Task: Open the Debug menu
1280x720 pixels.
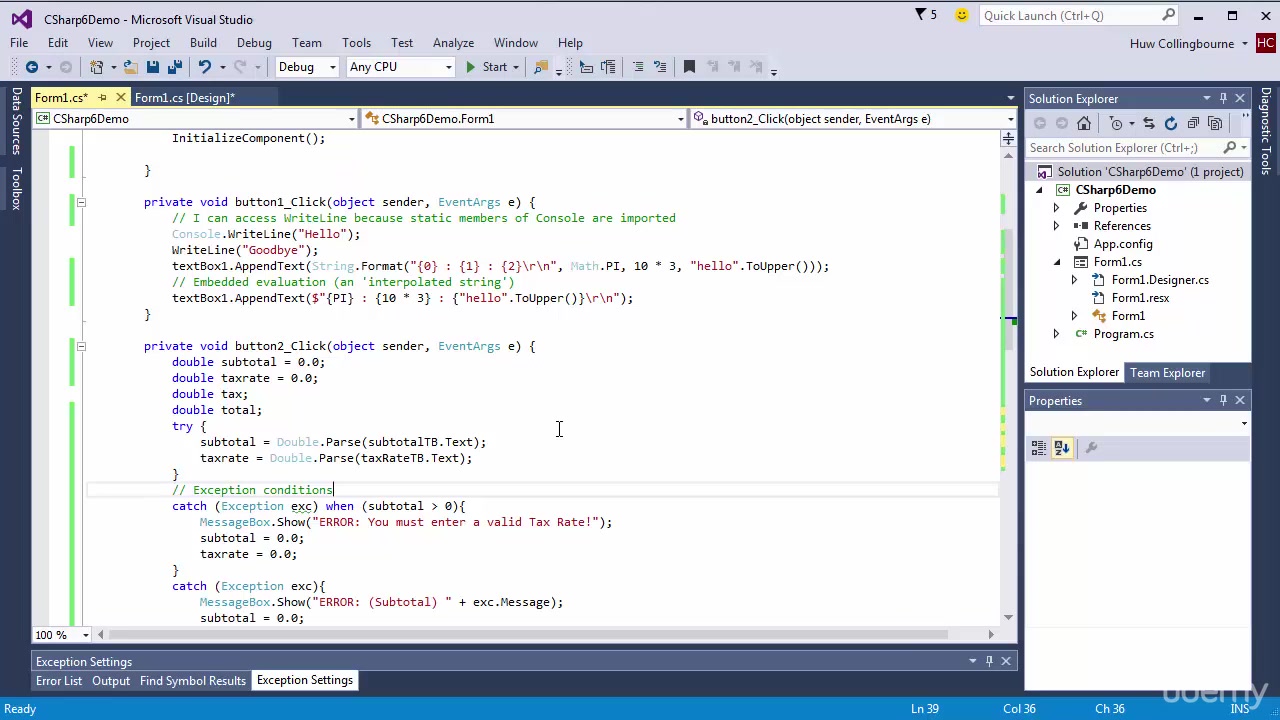Action: coord(254,43)
